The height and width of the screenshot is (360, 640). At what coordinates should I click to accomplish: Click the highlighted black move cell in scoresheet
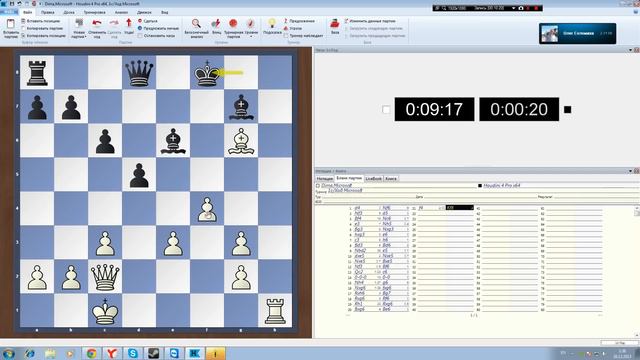(460, 208)
